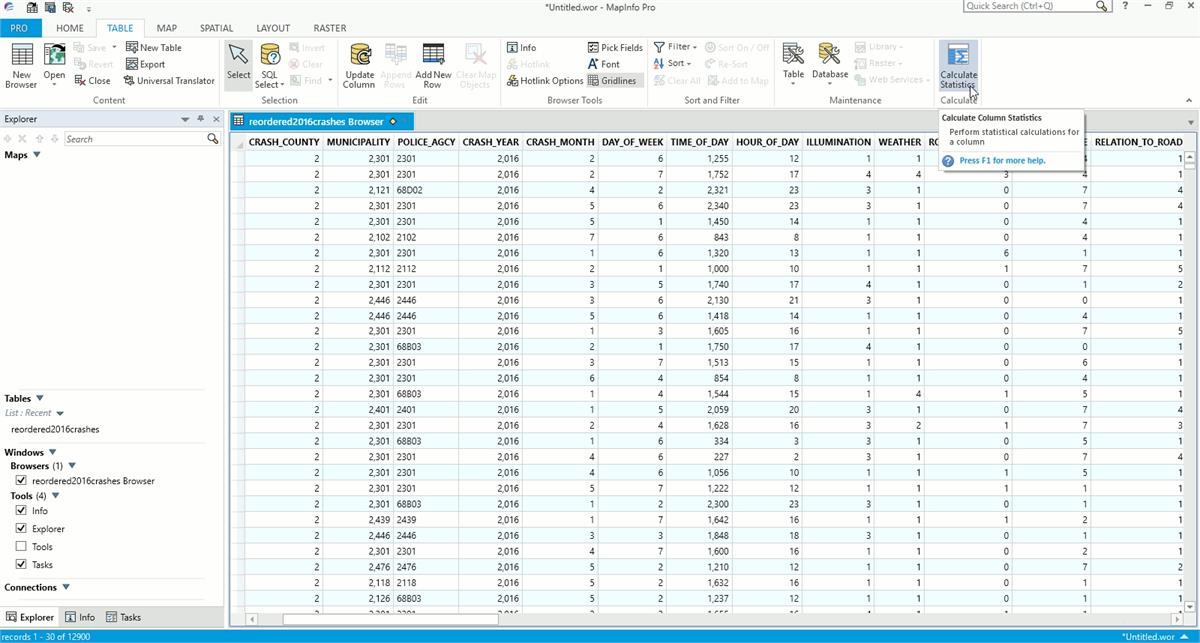Viewport: 1200px width, 643px height.
Task: Collapse the Connections section
Action: 66,587
